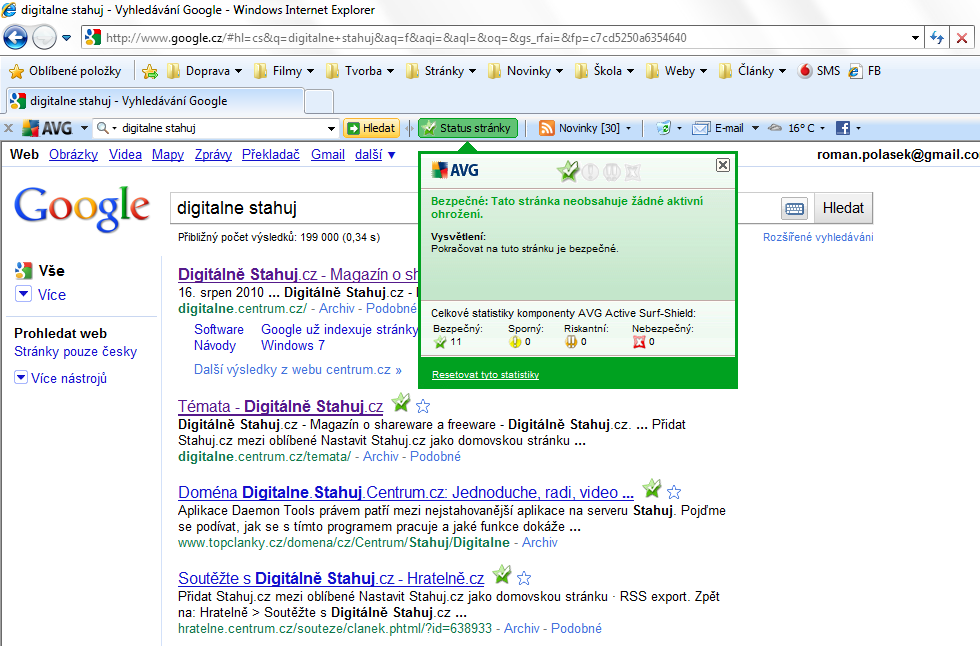Viewport: 980px width, 646px height.
Task: Add page to favorites bar star icon
Action: tap(150, 71)
